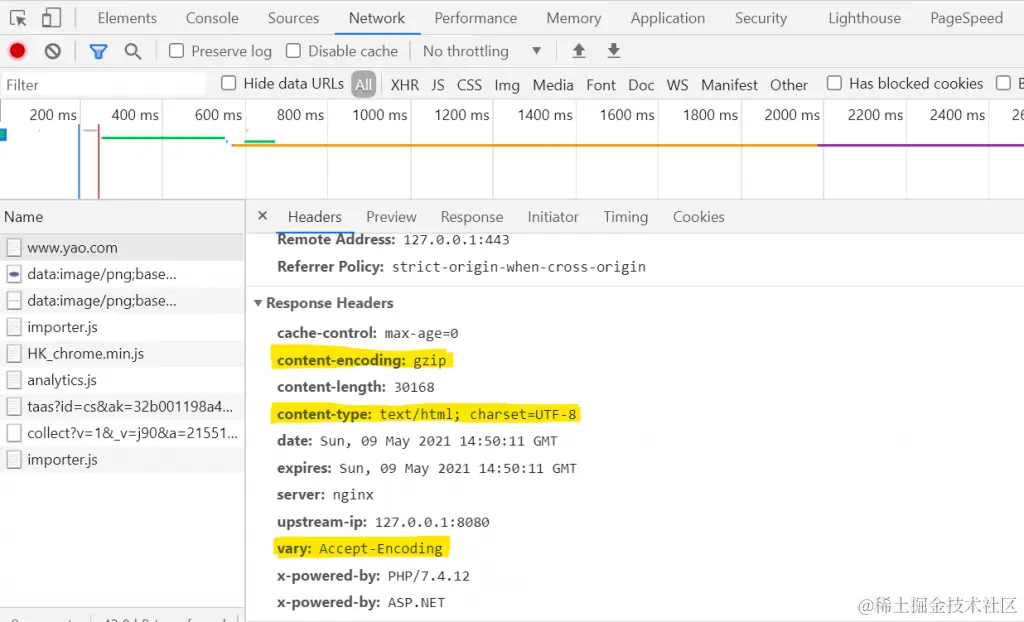Select the collect?v=1&_v=j90 request row

click(x=122, y=433)
